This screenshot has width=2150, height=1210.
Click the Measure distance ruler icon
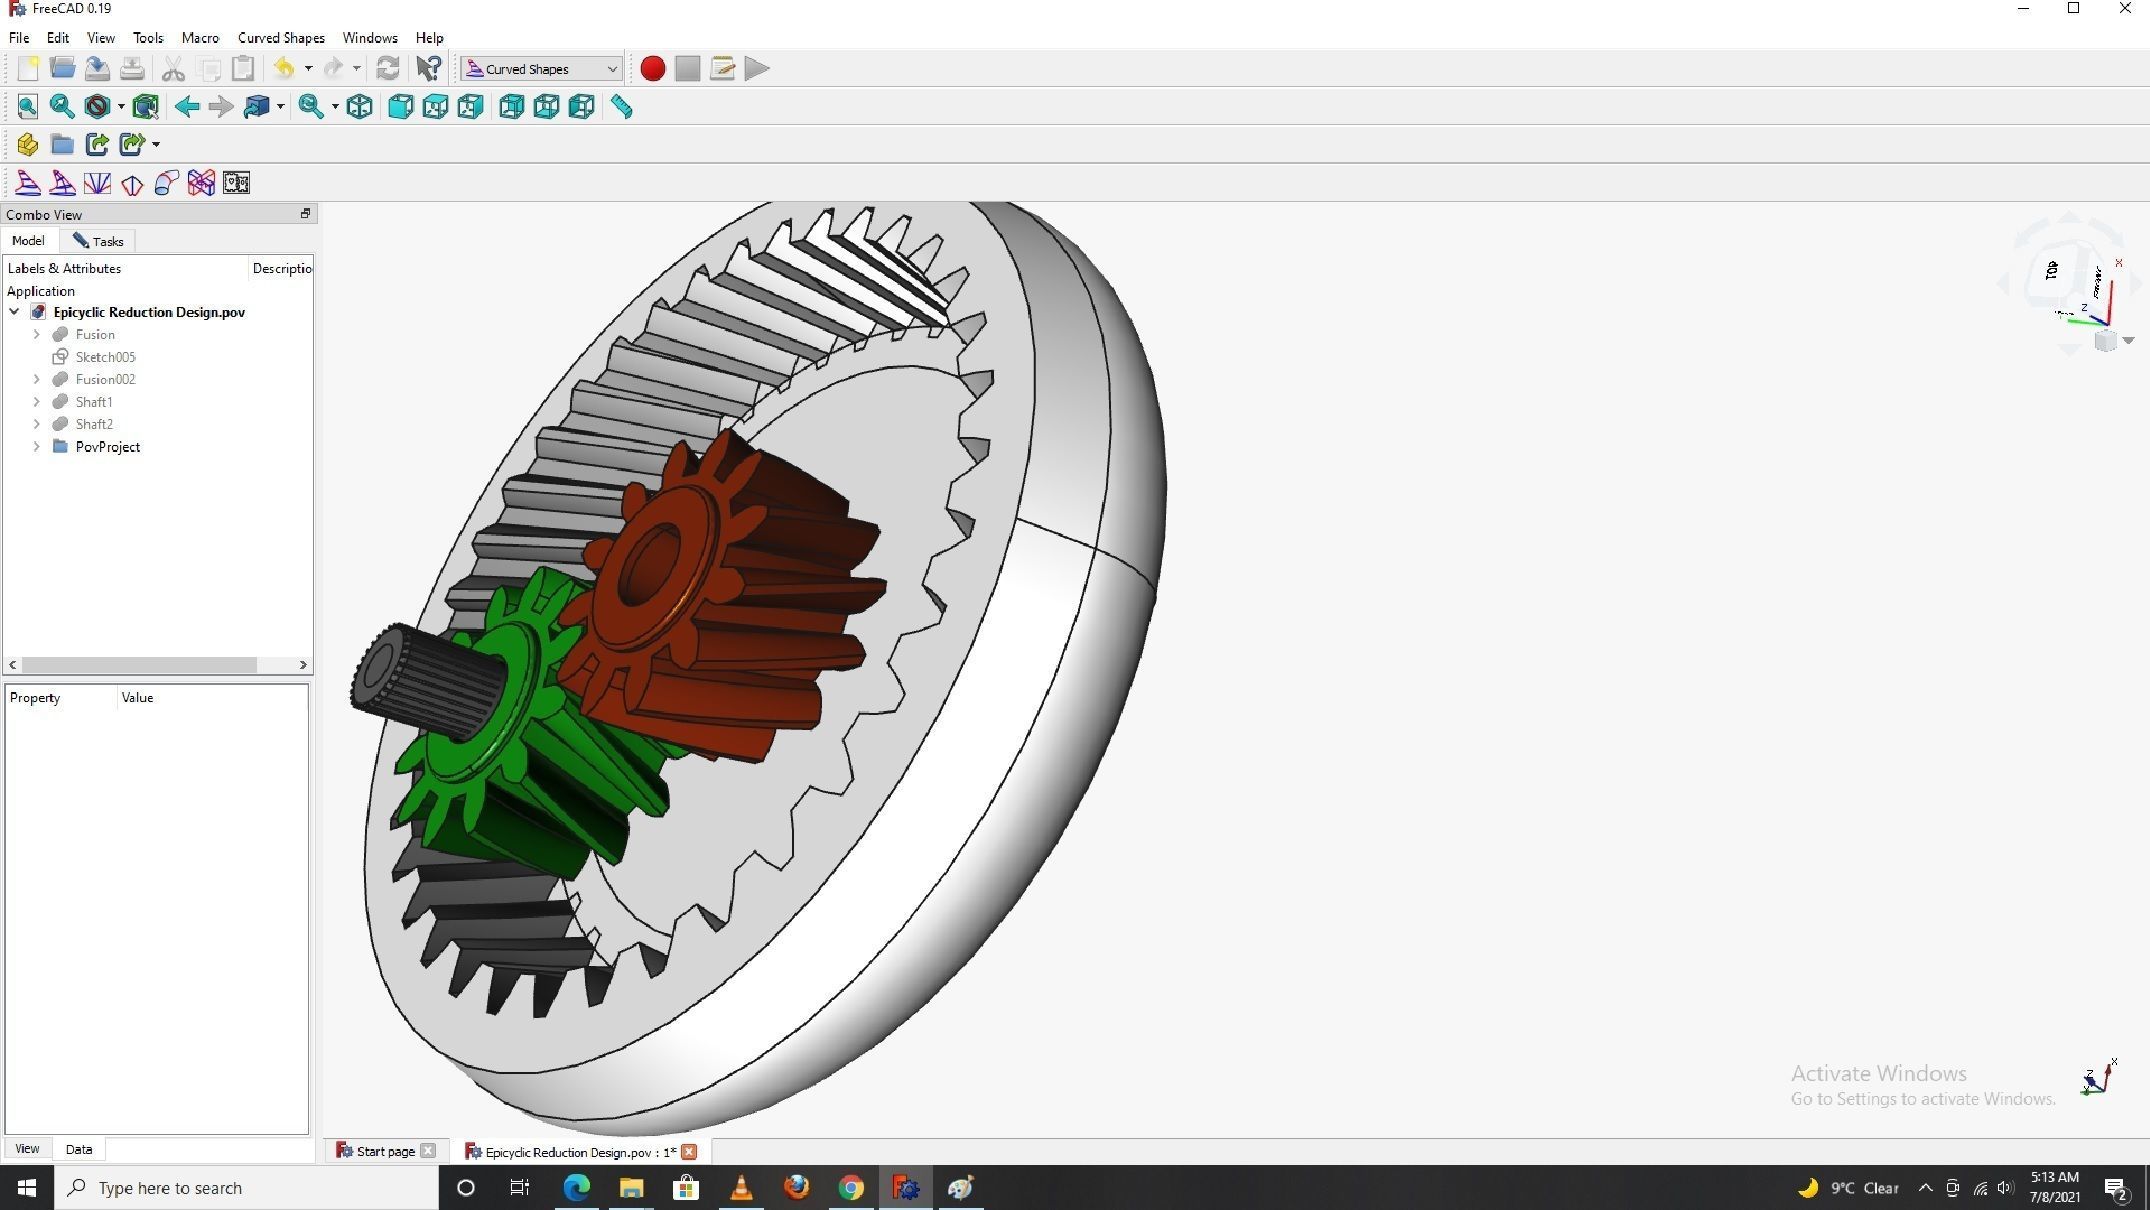pyautogui.click(x=621, y=106)
